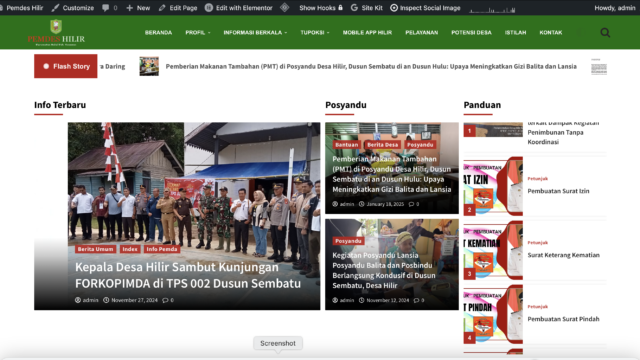Image resolution: width=640 pixels, height=360 pixels.
Task: Click Petunjuk label above Pembuatan Surat Pindah
Action: (x=538, y=307)
